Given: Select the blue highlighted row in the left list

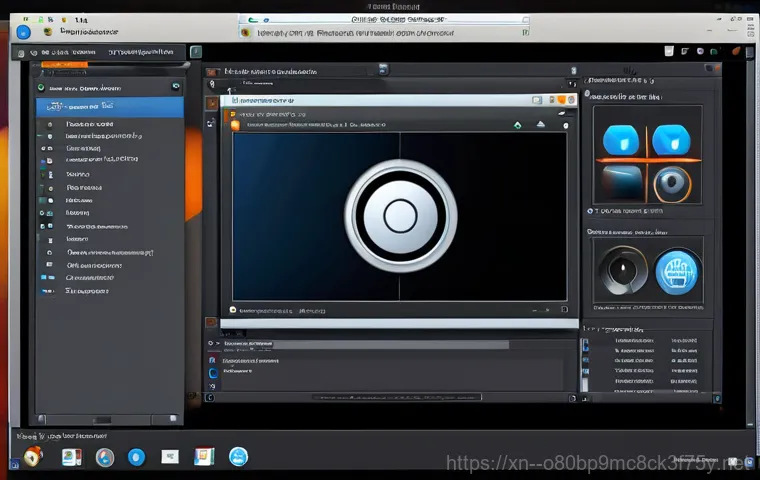Looking at the screenshot, I should point(110,106).
